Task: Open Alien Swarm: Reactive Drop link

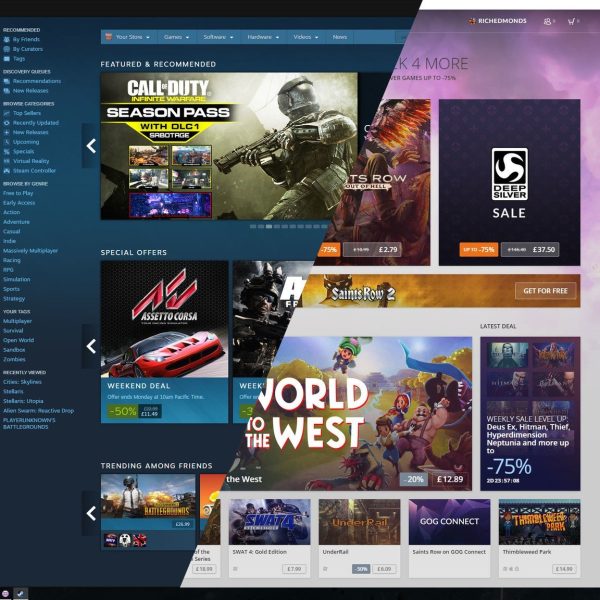Action: (38, 411)
